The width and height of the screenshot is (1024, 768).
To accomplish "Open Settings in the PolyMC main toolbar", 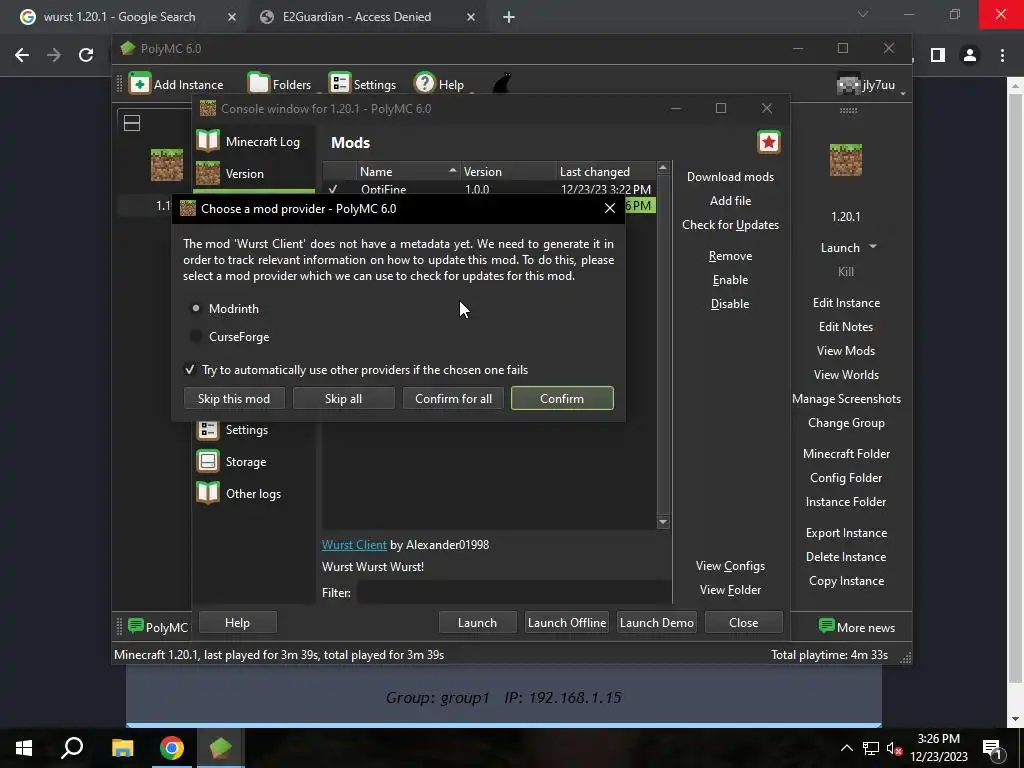I will point(362,84).
